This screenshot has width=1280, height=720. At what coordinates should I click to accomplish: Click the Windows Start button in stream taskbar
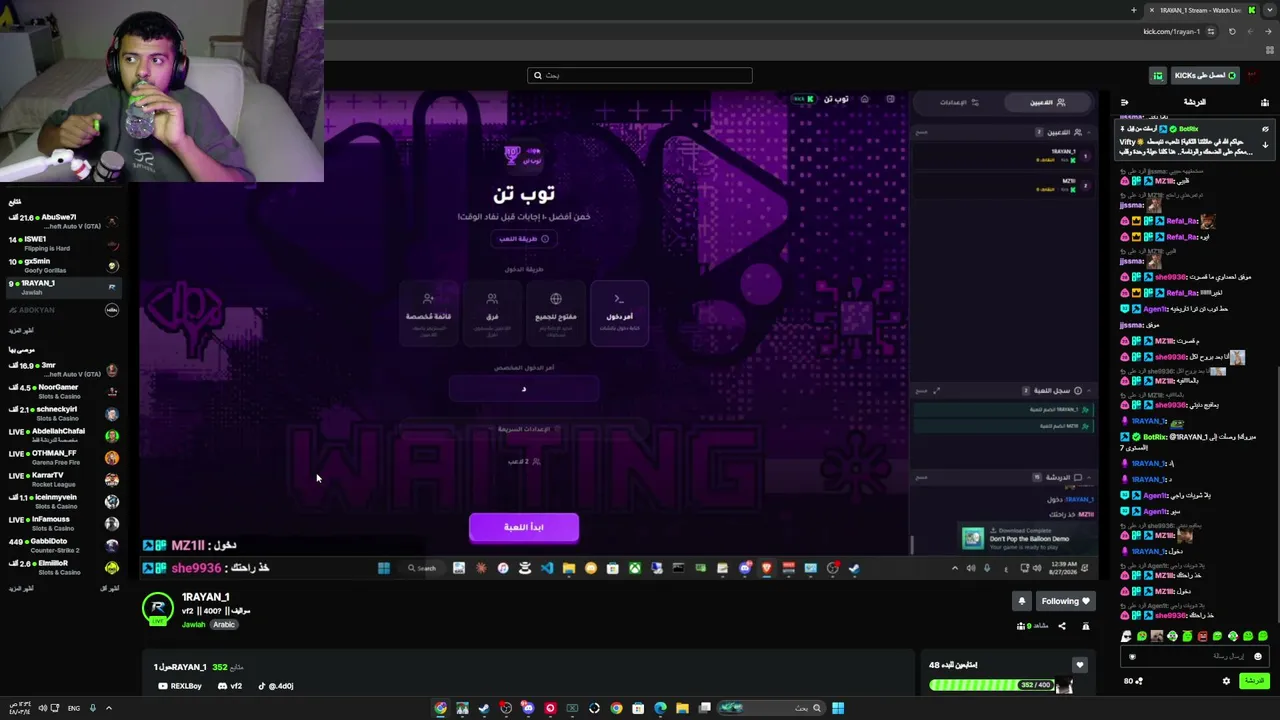384,568
